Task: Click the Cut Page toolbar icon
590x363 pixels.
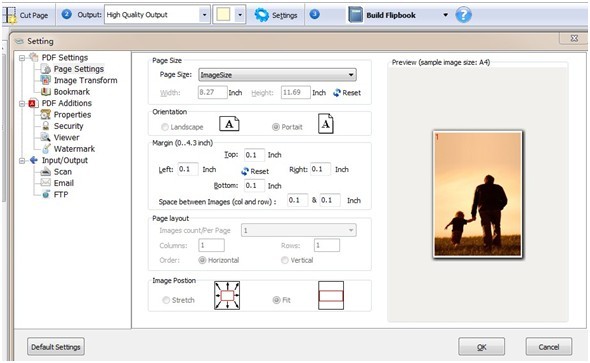Action: 9,15
